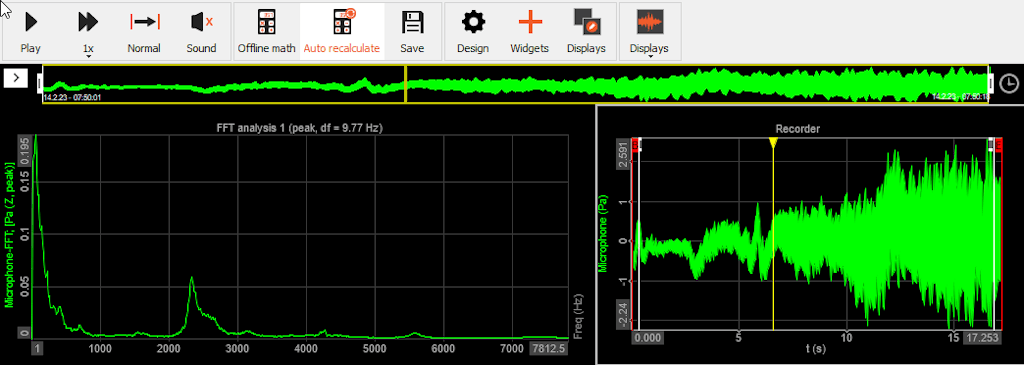Click the left handle of overview strip

point(40,84)
